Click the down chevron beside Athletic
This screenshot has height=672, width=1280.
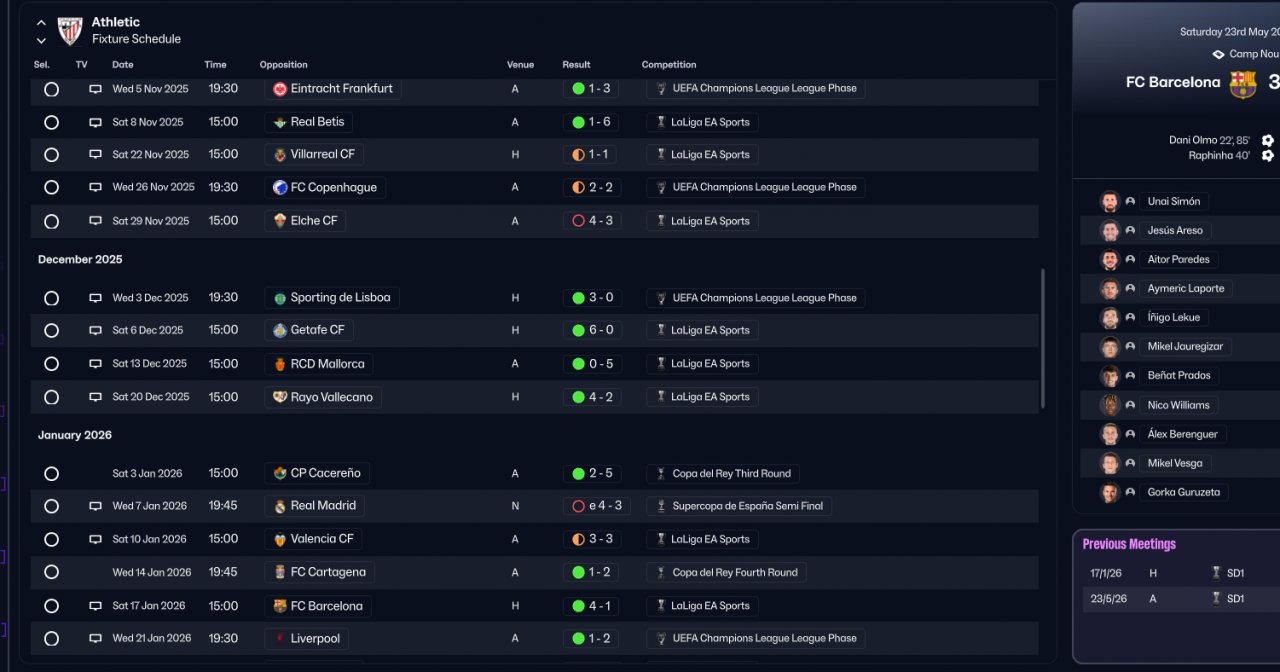41,41
